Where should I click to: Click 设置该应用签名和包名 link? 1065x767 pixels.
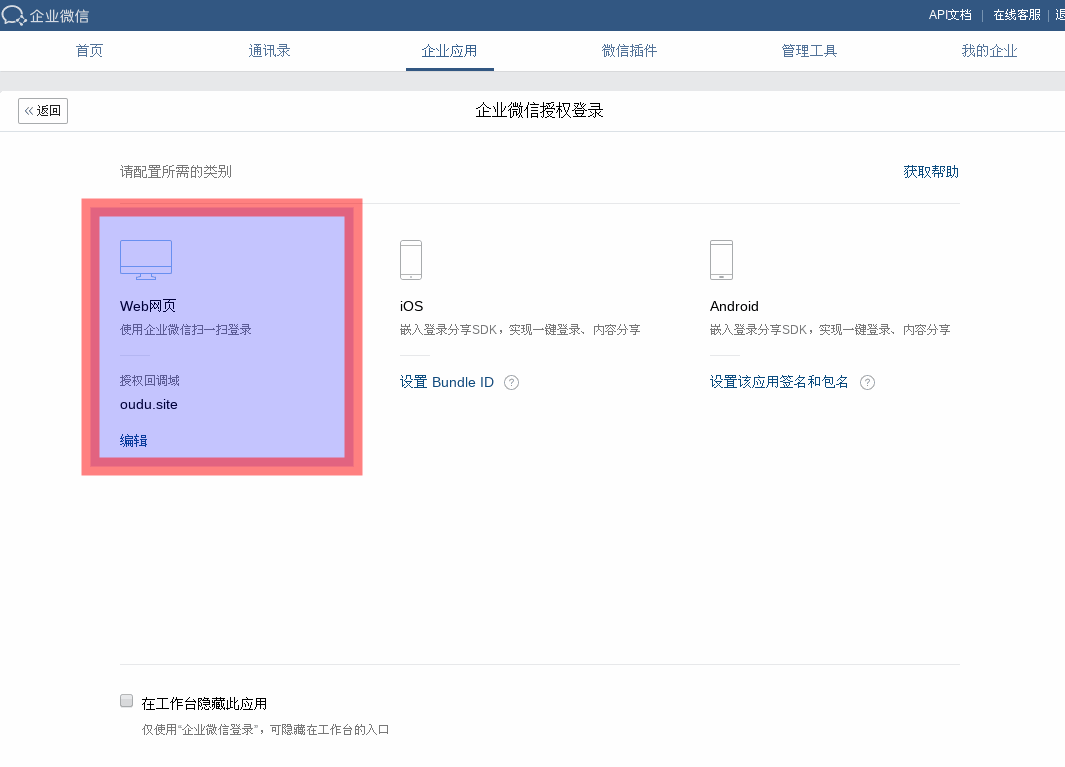[x=779, y=382]
